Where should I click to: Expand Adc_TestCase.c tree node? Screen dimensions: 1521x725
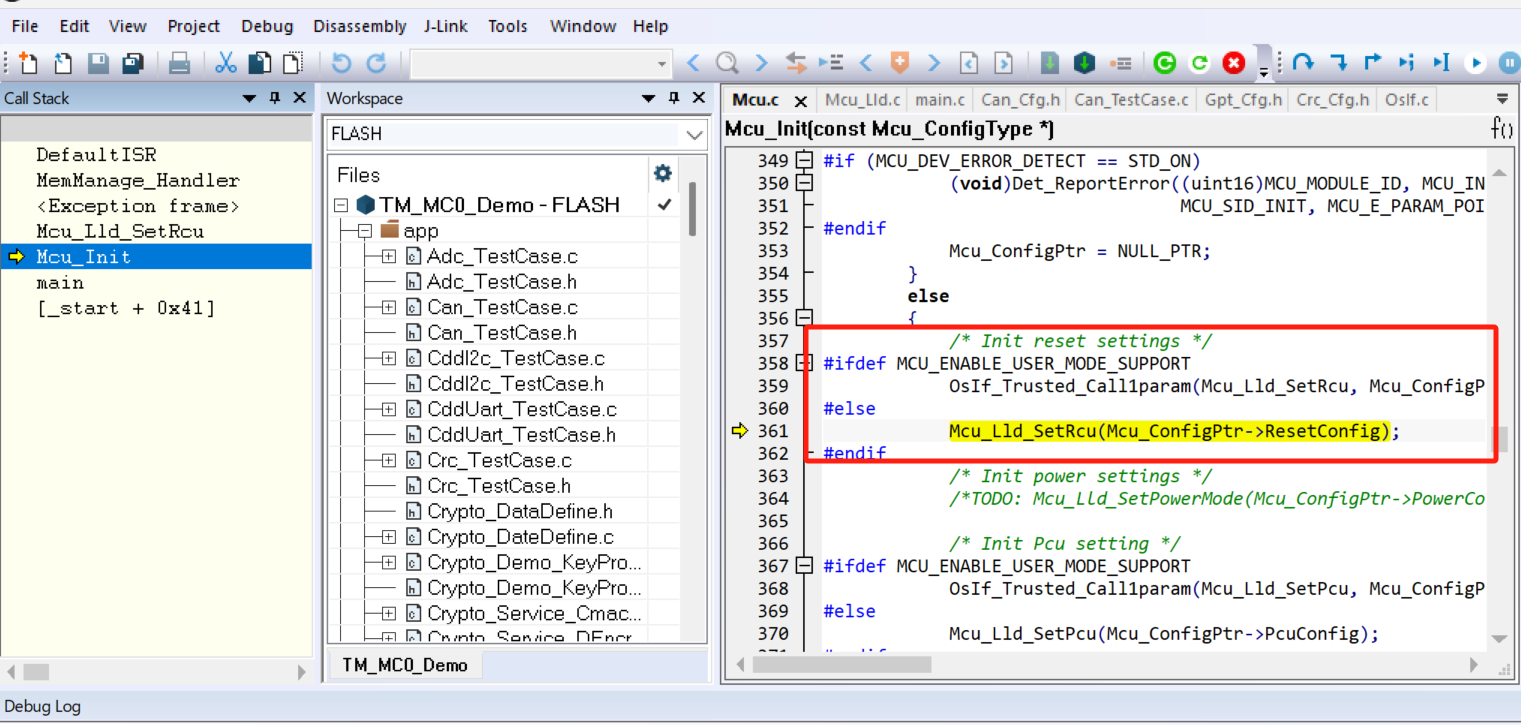[388, 257]
